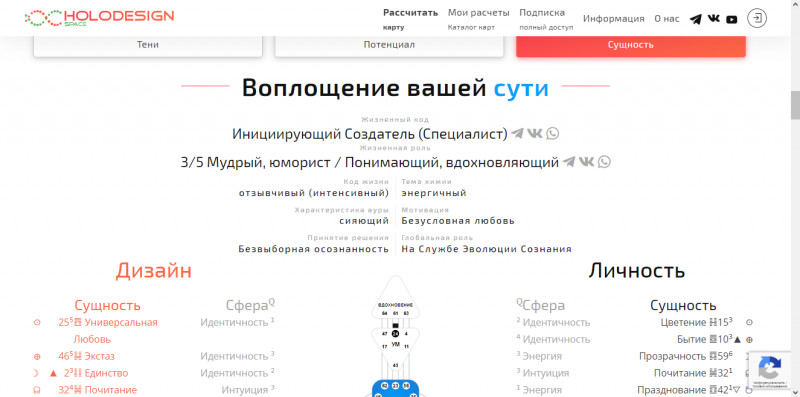Open 2 Единство gate link
Viewport: 800px width, 397px height.
96,373
